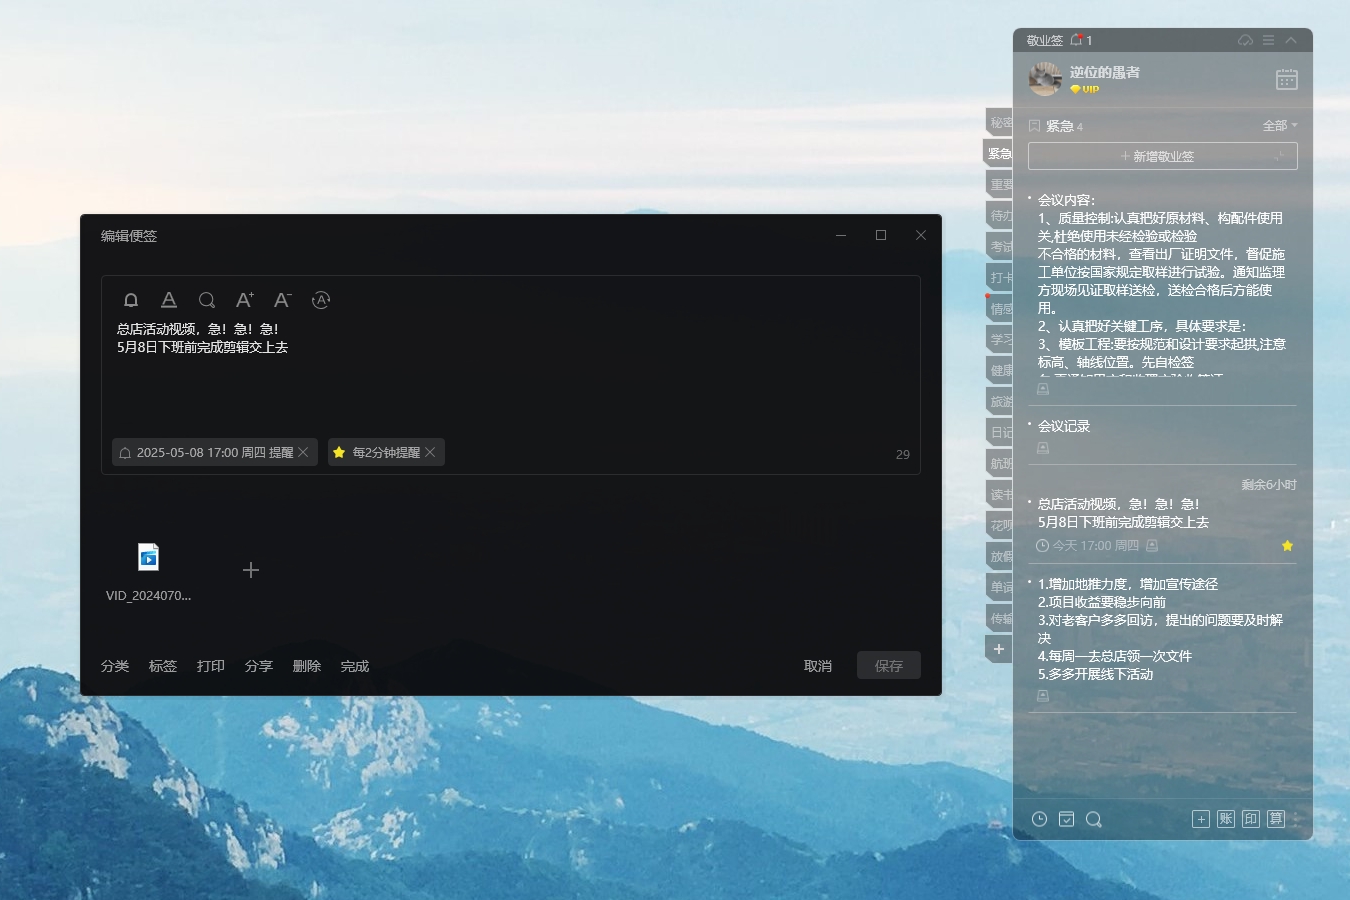Screen dimensions: 1350x900
Task: Decrease font size with the A- icon
Action: pyautogui.click(x=283, y=300)
